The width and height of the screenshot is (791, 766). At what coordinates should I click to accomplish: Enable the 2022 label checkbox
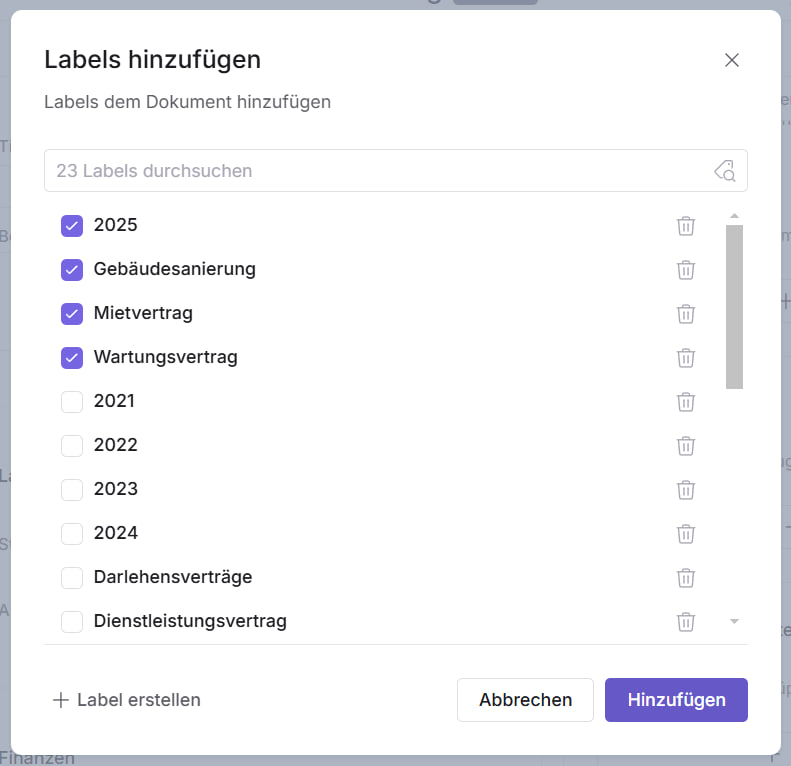pyautogui.click(x=72, y=446)
